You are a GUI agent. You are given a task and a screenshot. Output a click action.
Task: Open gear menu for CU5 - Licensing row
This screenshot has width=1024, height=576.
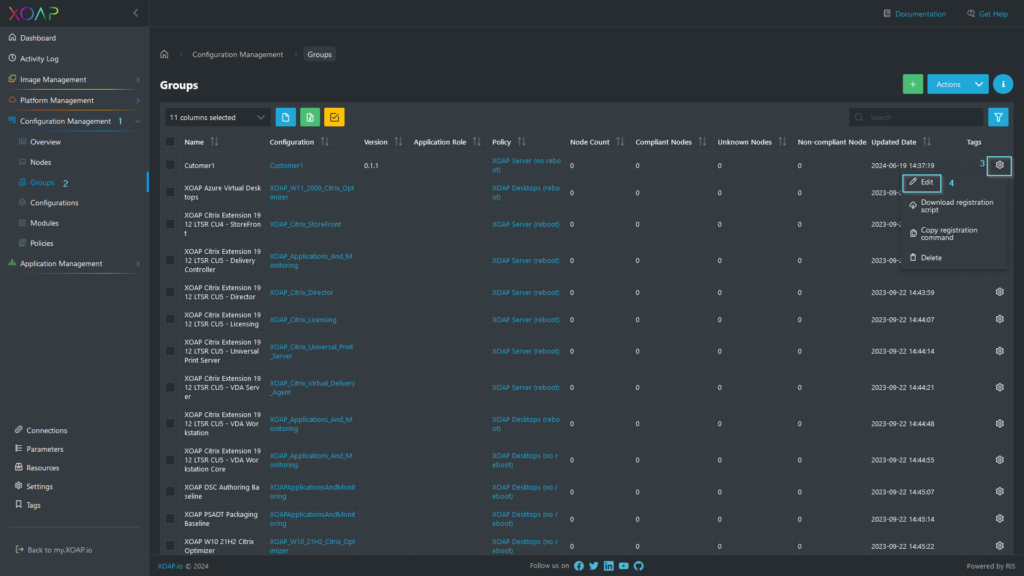click(x=999, y=319)
